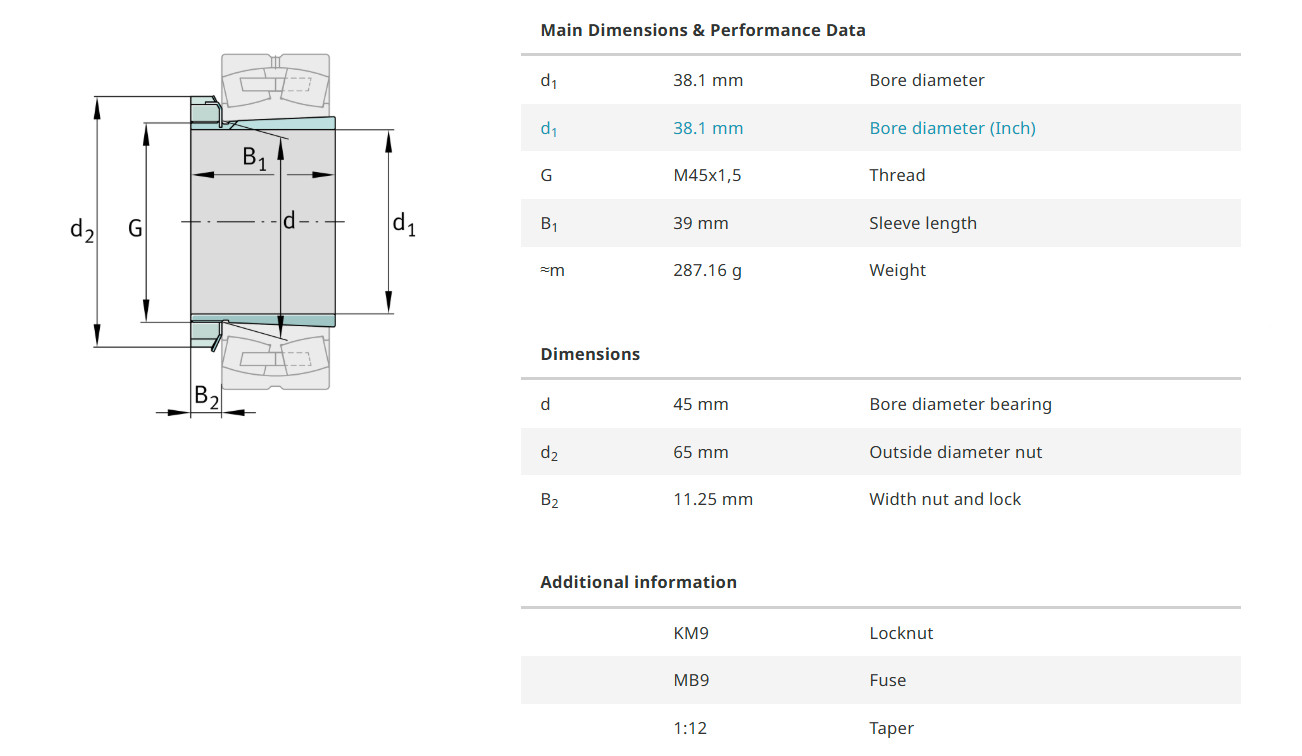Viewport: 1302px width, 756px height.
Task: Click the Main Dimensions & Performance Data heading
Action: pyautogui.click(x=702, y=30)
